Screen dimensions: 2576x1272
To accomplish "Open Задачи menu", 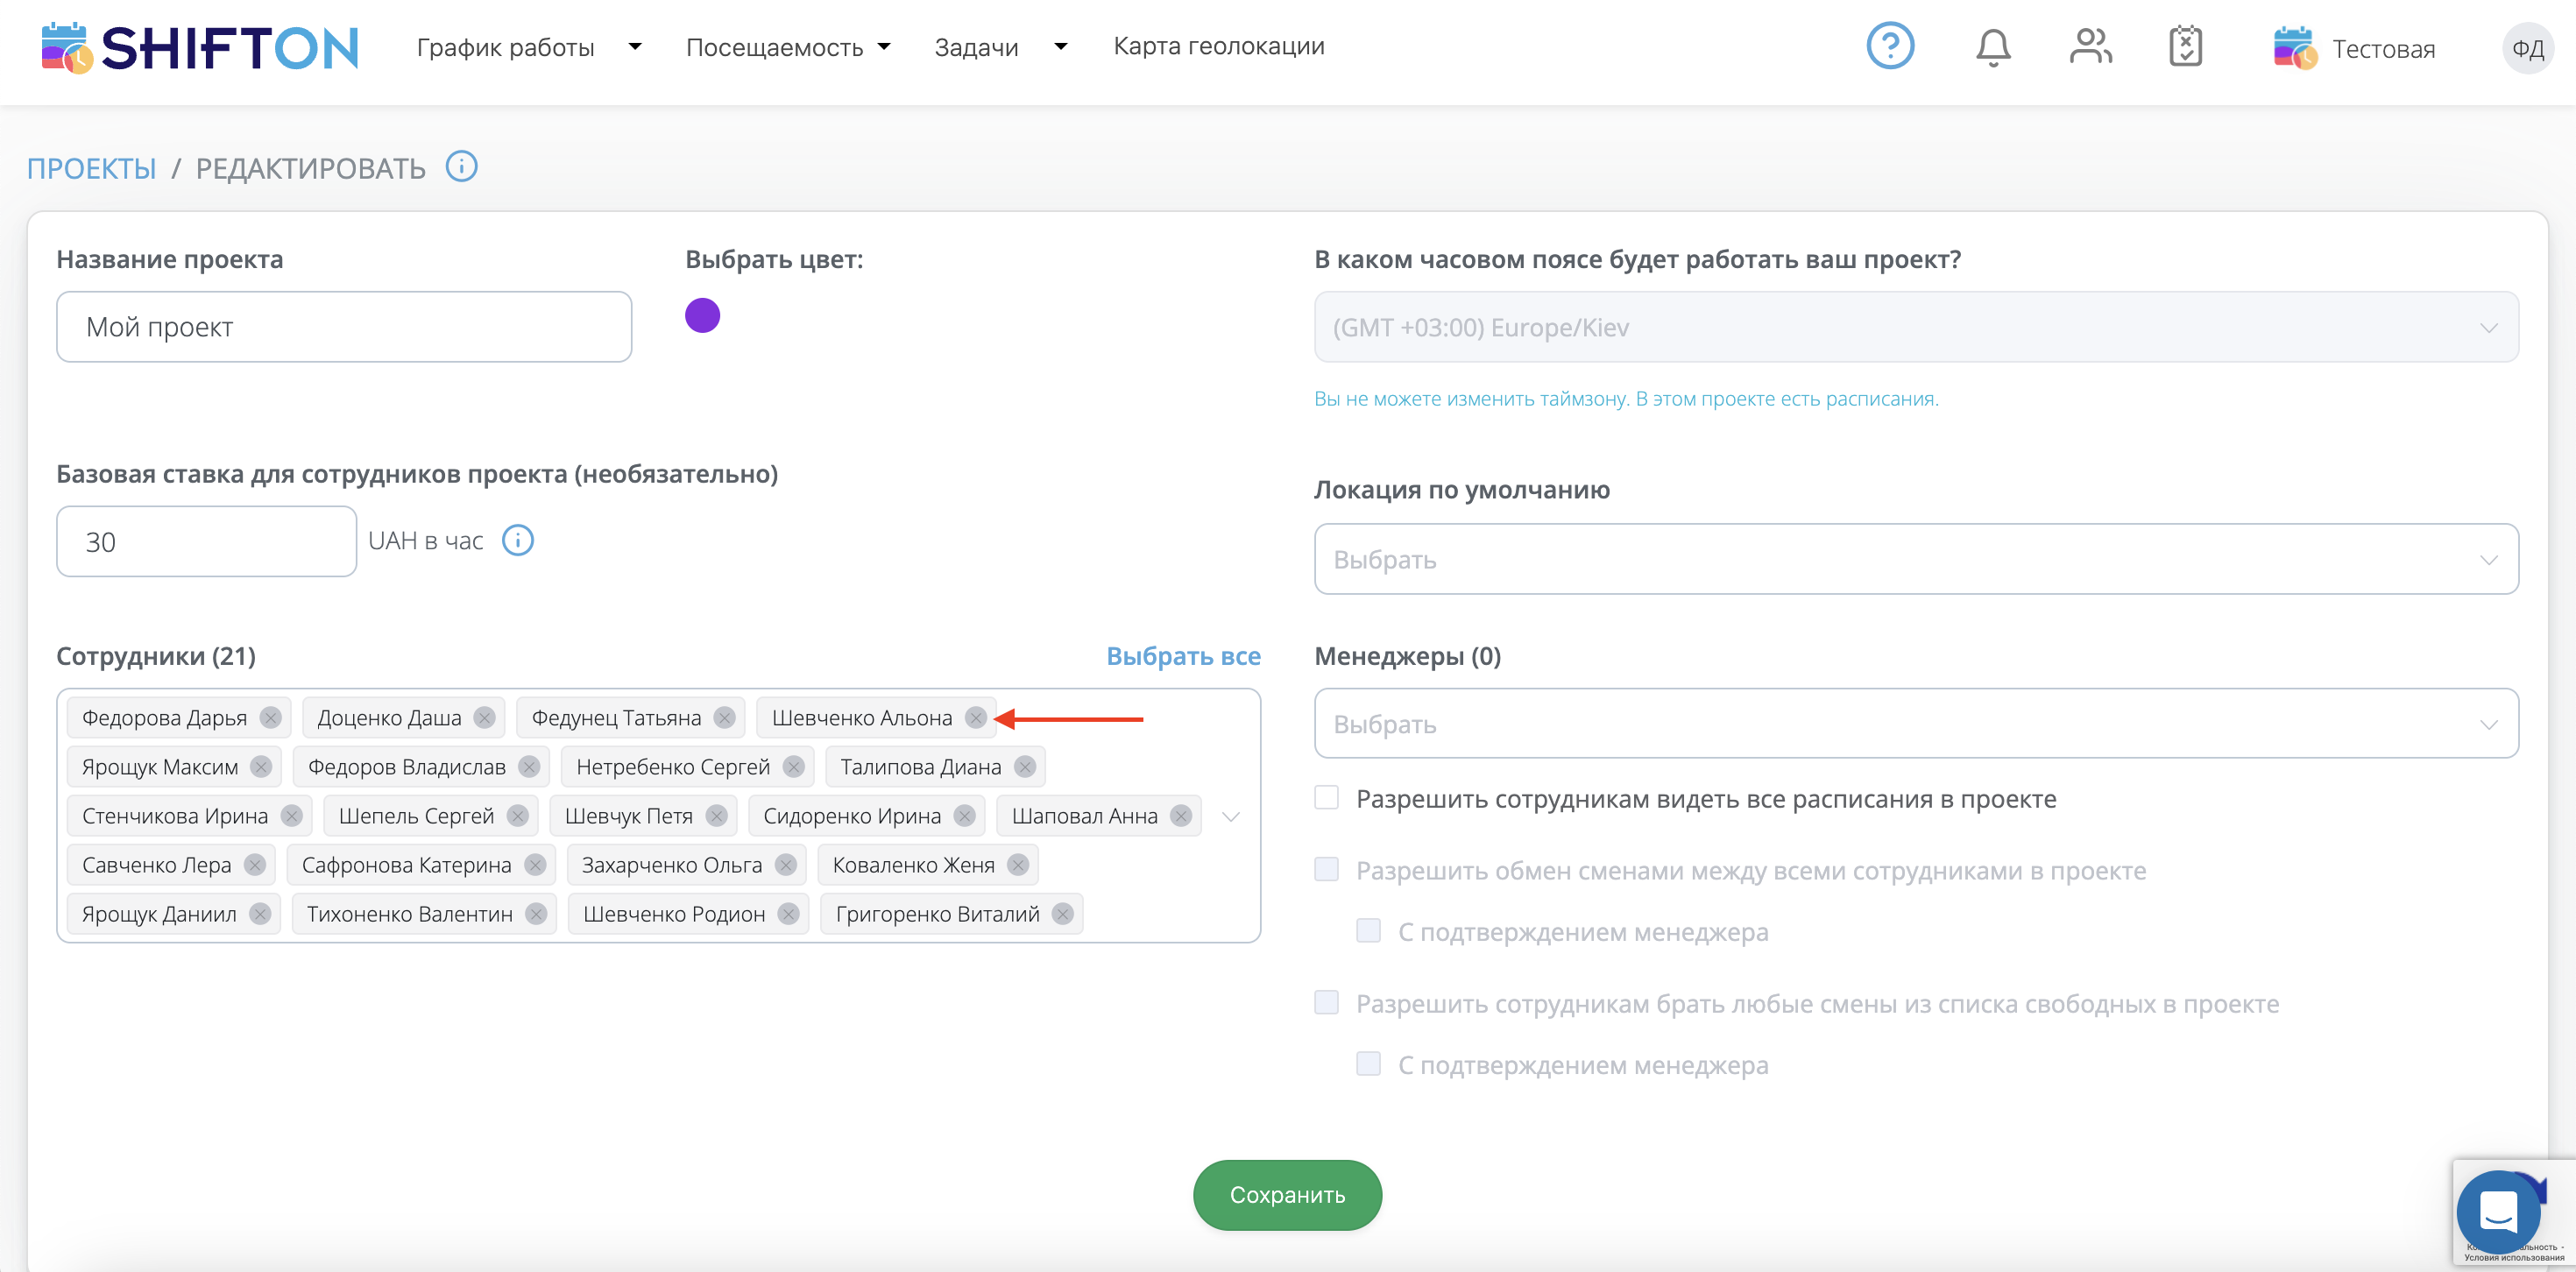I will pos(976,47).
